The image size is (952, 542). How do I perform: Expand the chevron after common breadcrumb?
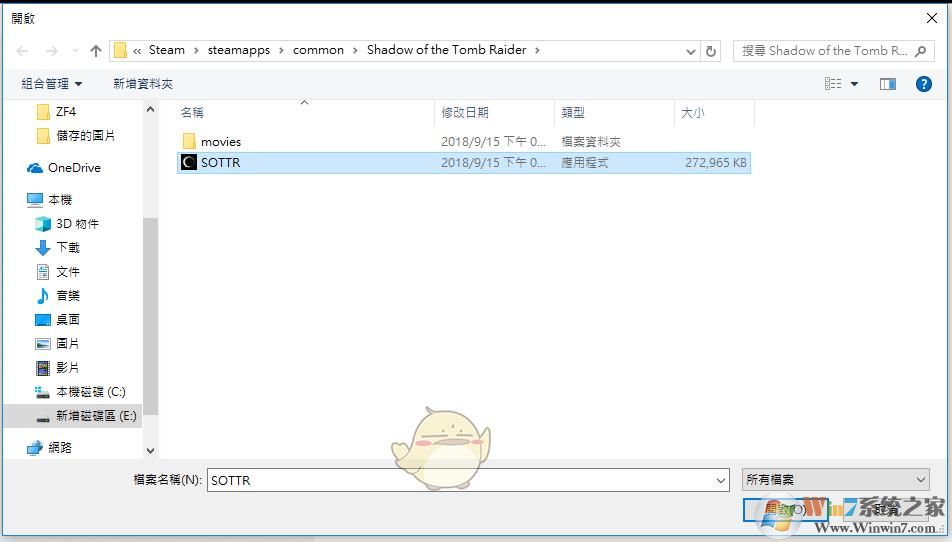point(355,51)
